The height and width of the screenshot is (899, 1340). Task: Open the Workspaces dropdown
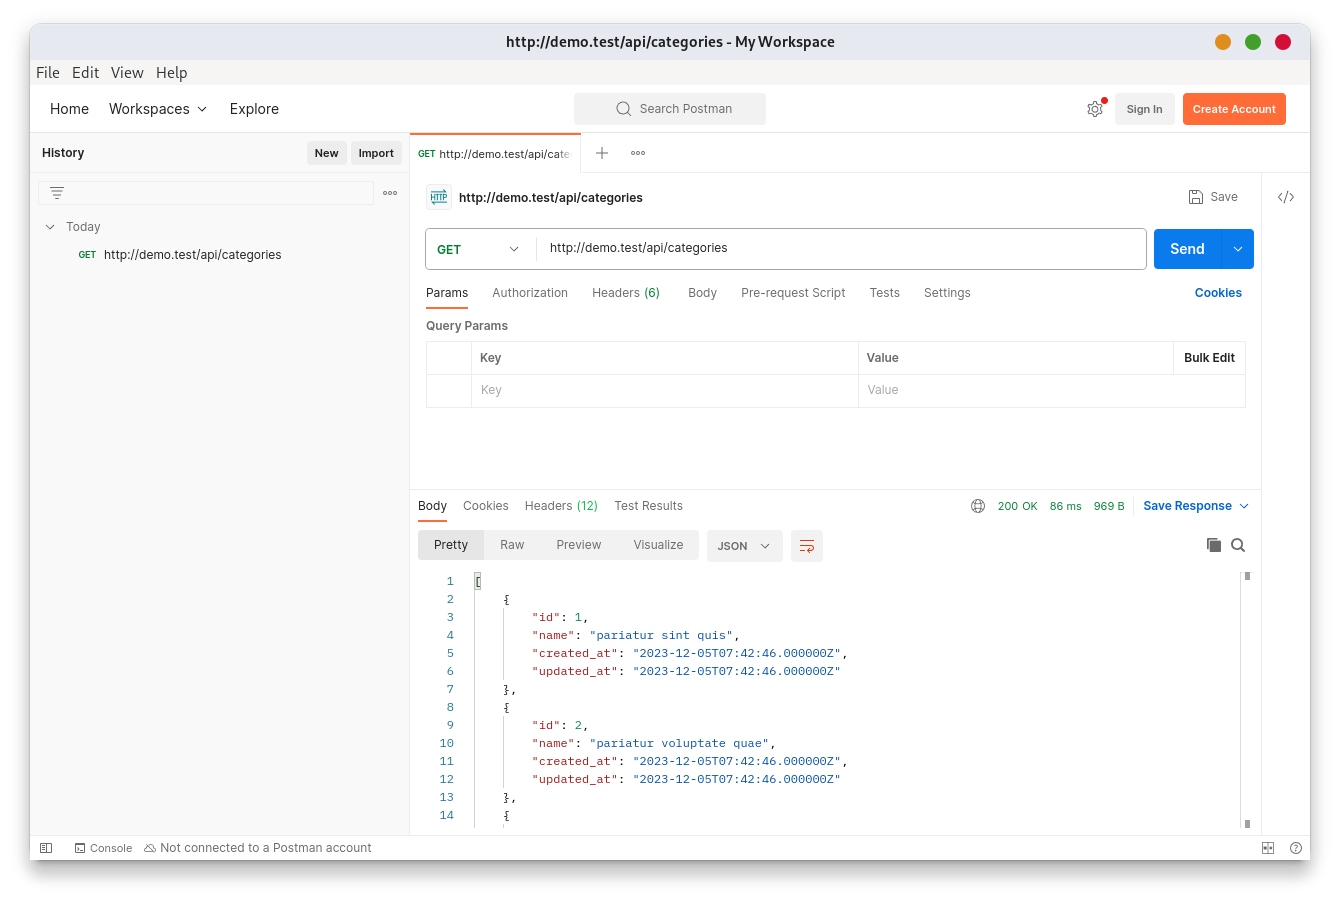pyautogui.click(x=158, y=109)
